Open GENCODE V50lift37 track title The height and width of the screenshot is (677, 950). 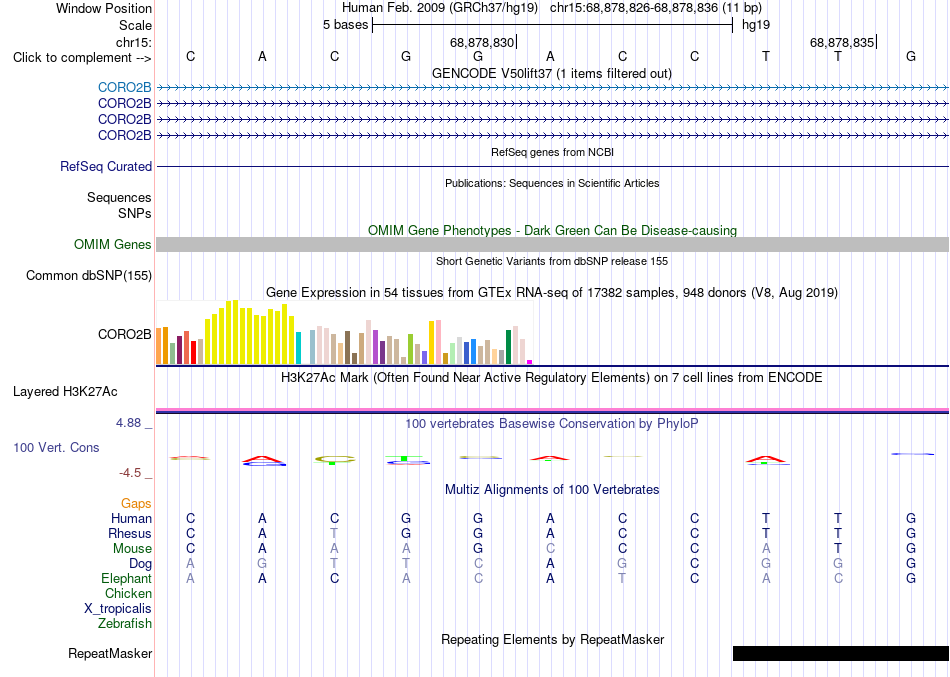click(552, 73)
